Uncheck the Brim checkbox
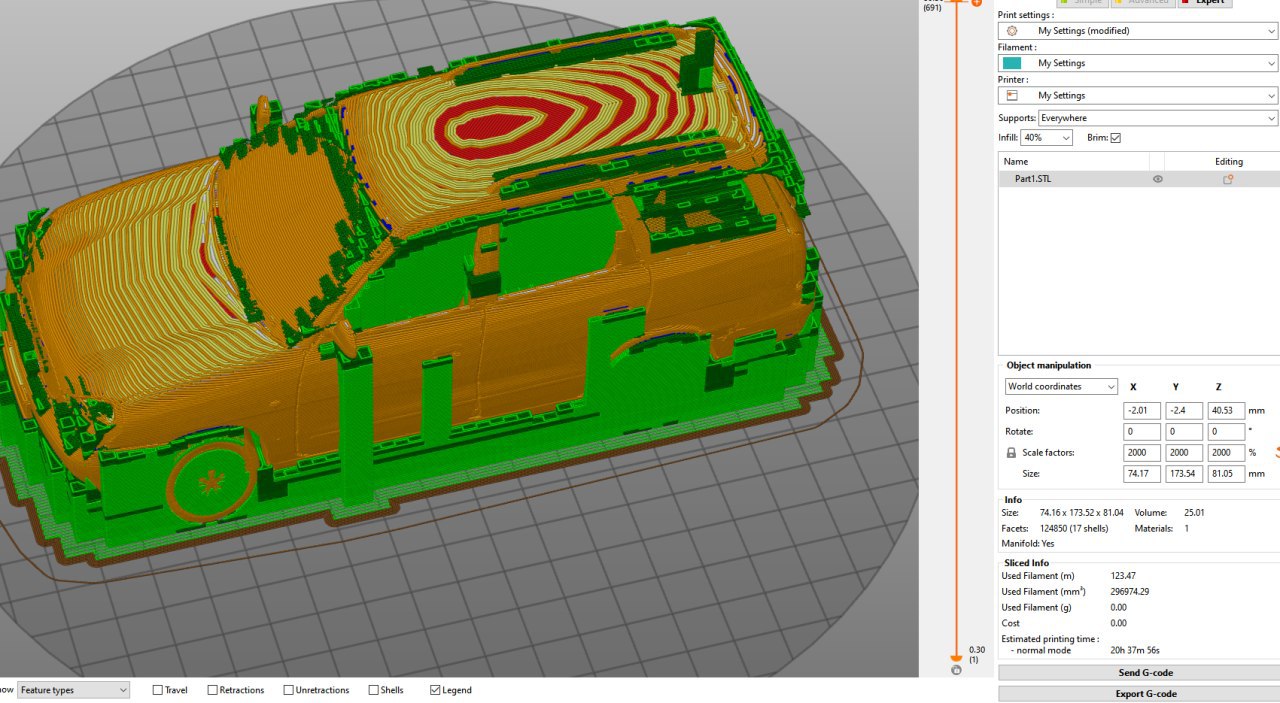Image resolution: width=1280 pixels, height=703 pixels. (1115, 138)
